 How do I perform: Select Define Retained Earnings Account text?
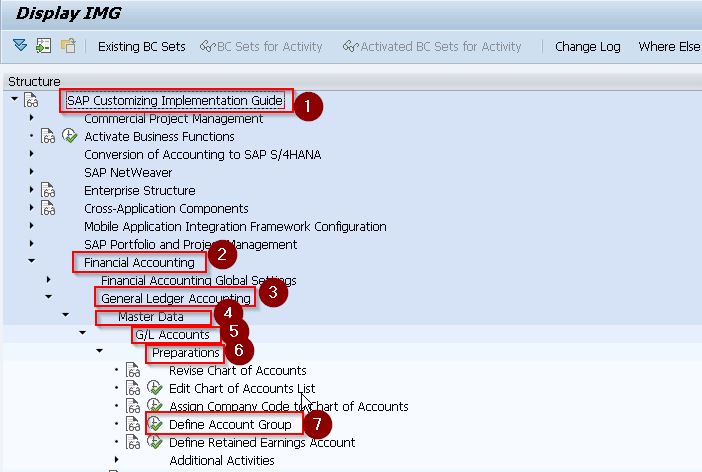click(x=262, y=443)
